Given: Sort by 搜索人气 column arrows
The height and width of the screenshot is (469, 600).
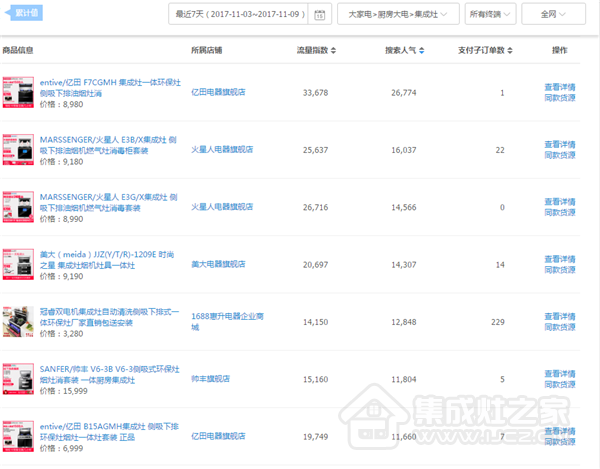Looking at the screenshot, I should tap(421, 50).
